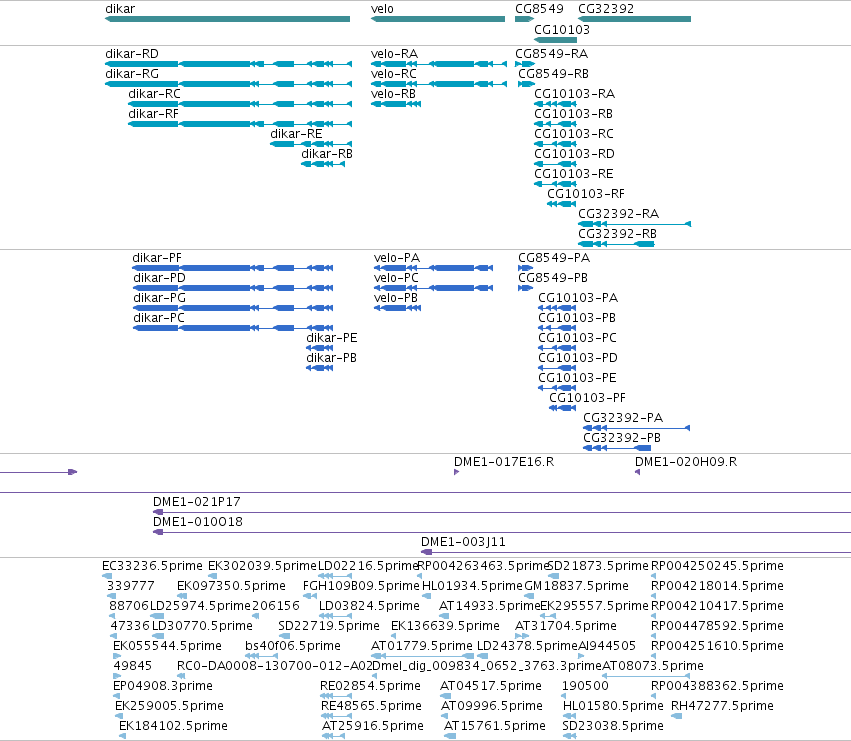
Task: Select the dikar-RB transcript
Action: click(323, 164)
